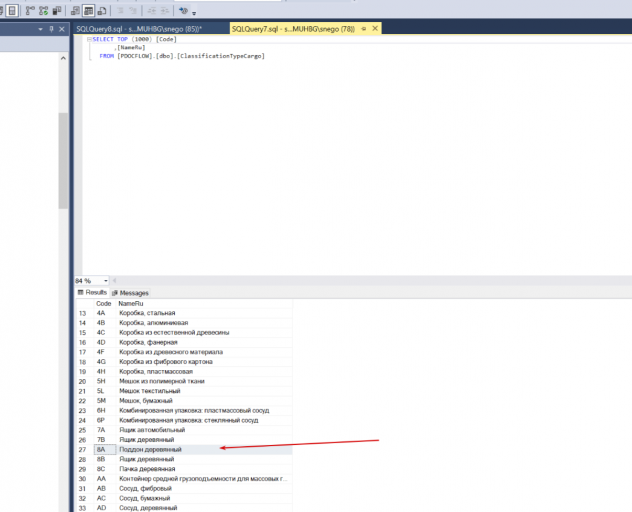Pin the SQLQuery7.sql tab
Image resolution: width=632 pixels, height=512 pixels.
pyautogui.click(x=364, y=29)
